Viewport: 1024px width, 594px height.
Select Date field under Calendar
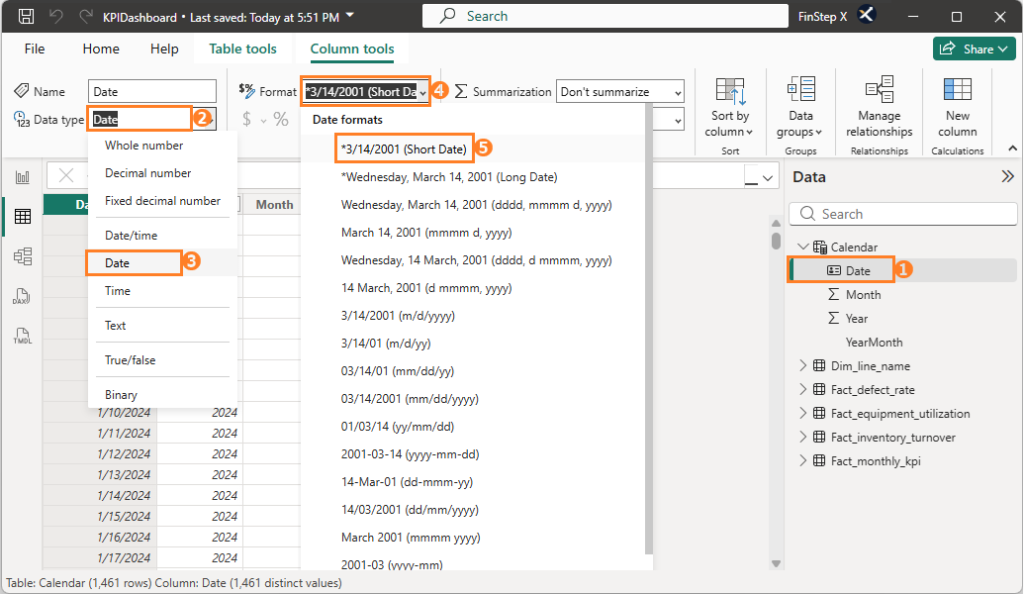857,271
